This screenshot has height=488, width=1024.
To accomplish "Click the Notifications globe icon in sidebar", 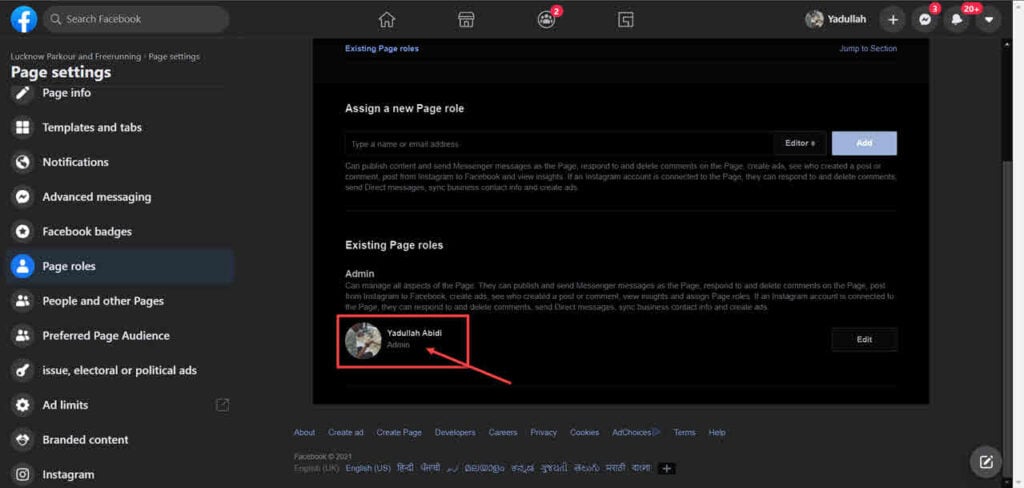I will (23, 162).
